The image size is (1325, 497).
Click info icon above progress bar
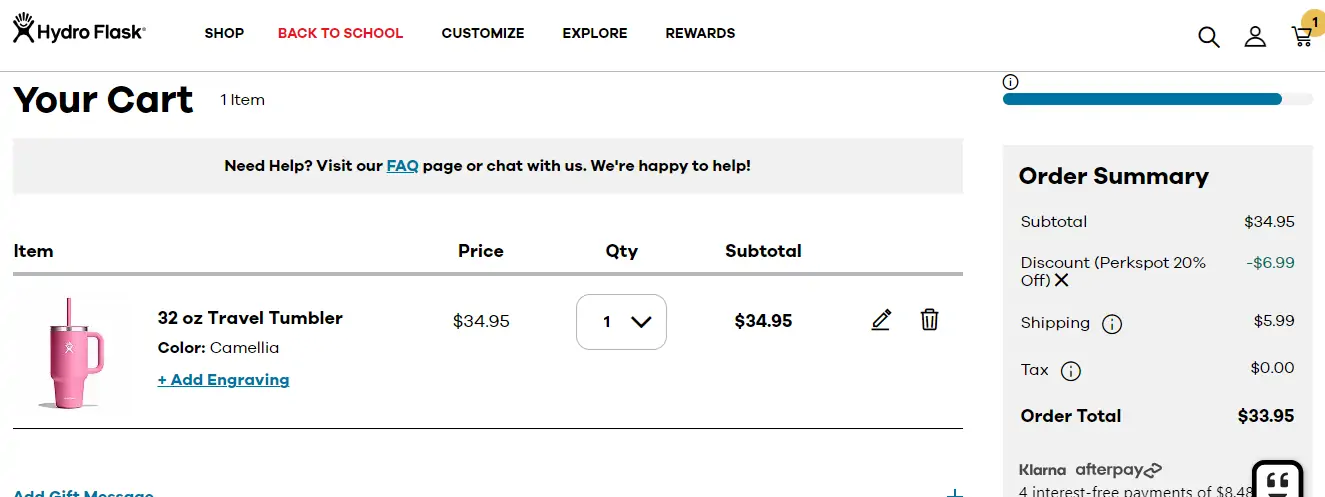[x=1010, y=82]
